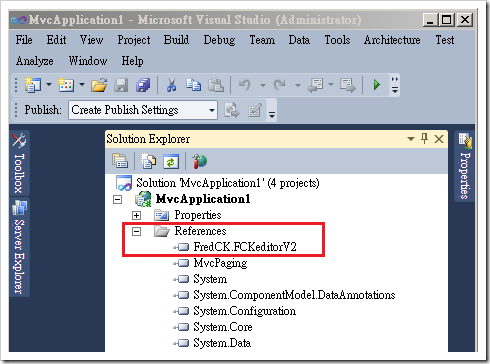Pin the Solution Explorer with auto-hide pushpin
This screenshot has width=490, height=364.
coord(424,138)
